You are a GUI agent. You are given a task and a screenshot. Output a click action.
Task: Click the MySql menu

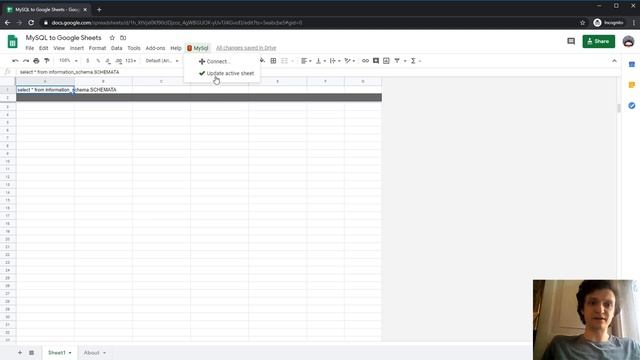[x=198, y=48]
